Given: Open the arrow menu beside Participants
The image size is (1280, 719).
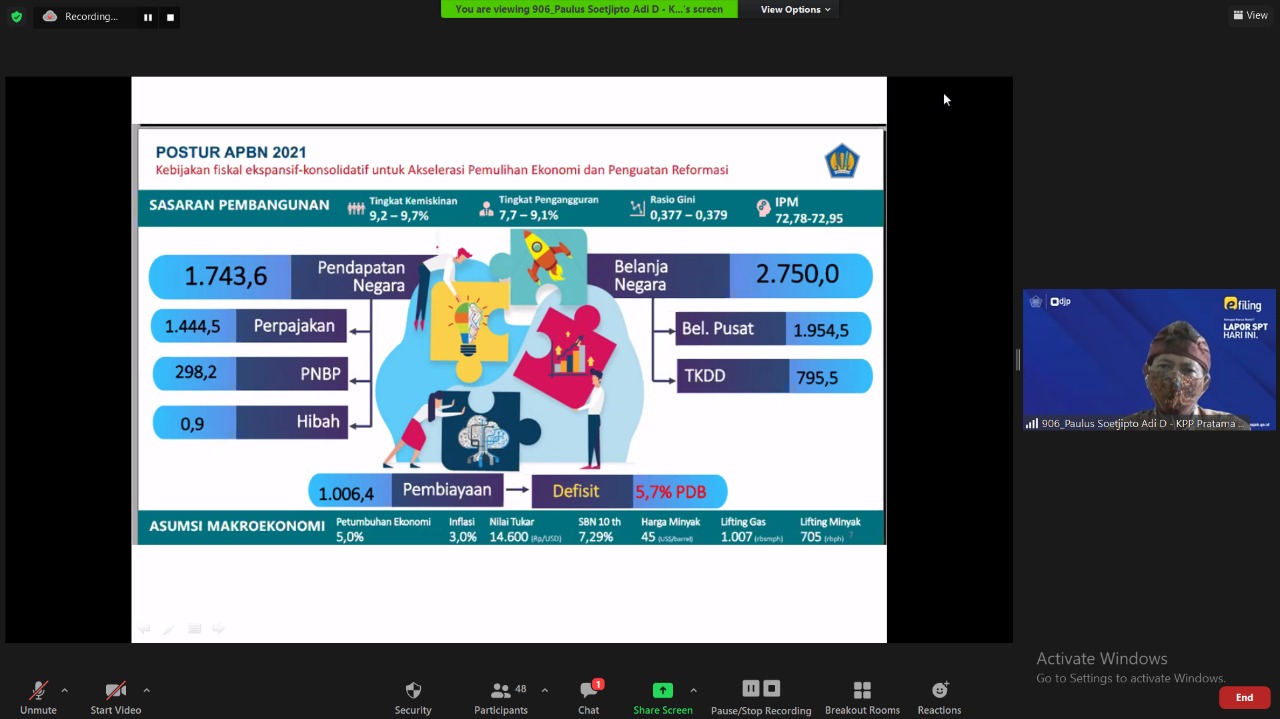Looking at the screenshot, I should click(544, 690).
